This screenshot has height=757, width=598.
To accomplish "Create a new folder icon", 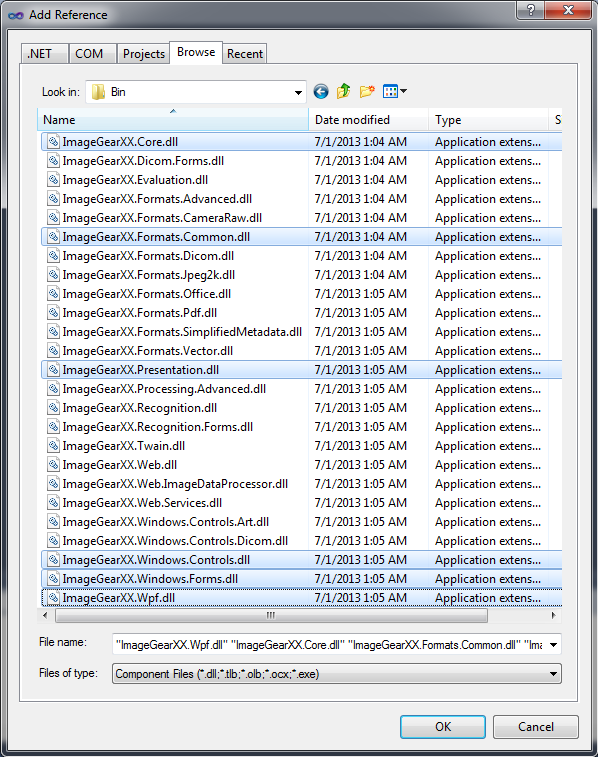I will tap(367, 91).
